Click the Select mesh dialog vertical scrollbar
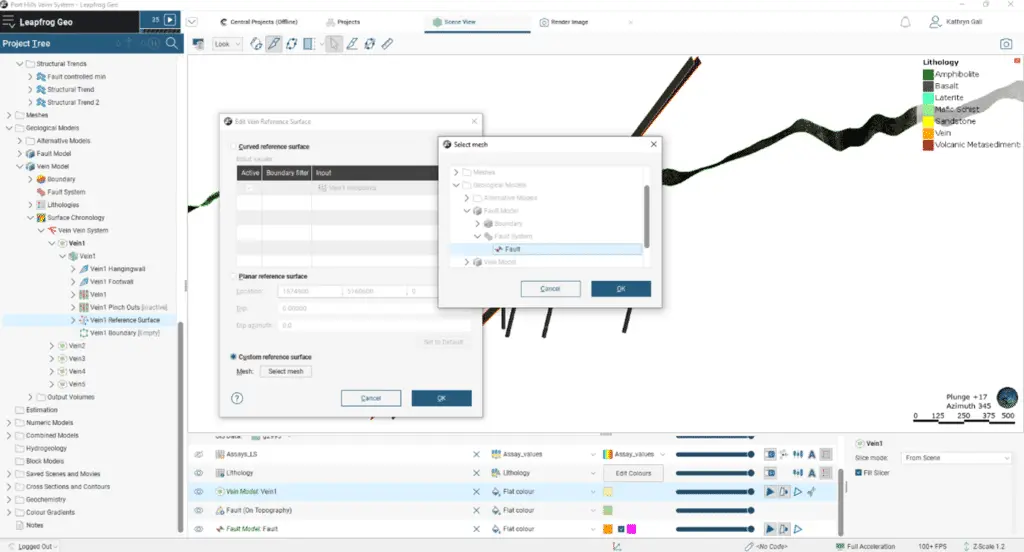This screenshot has width=1024, height=552. 647,217
